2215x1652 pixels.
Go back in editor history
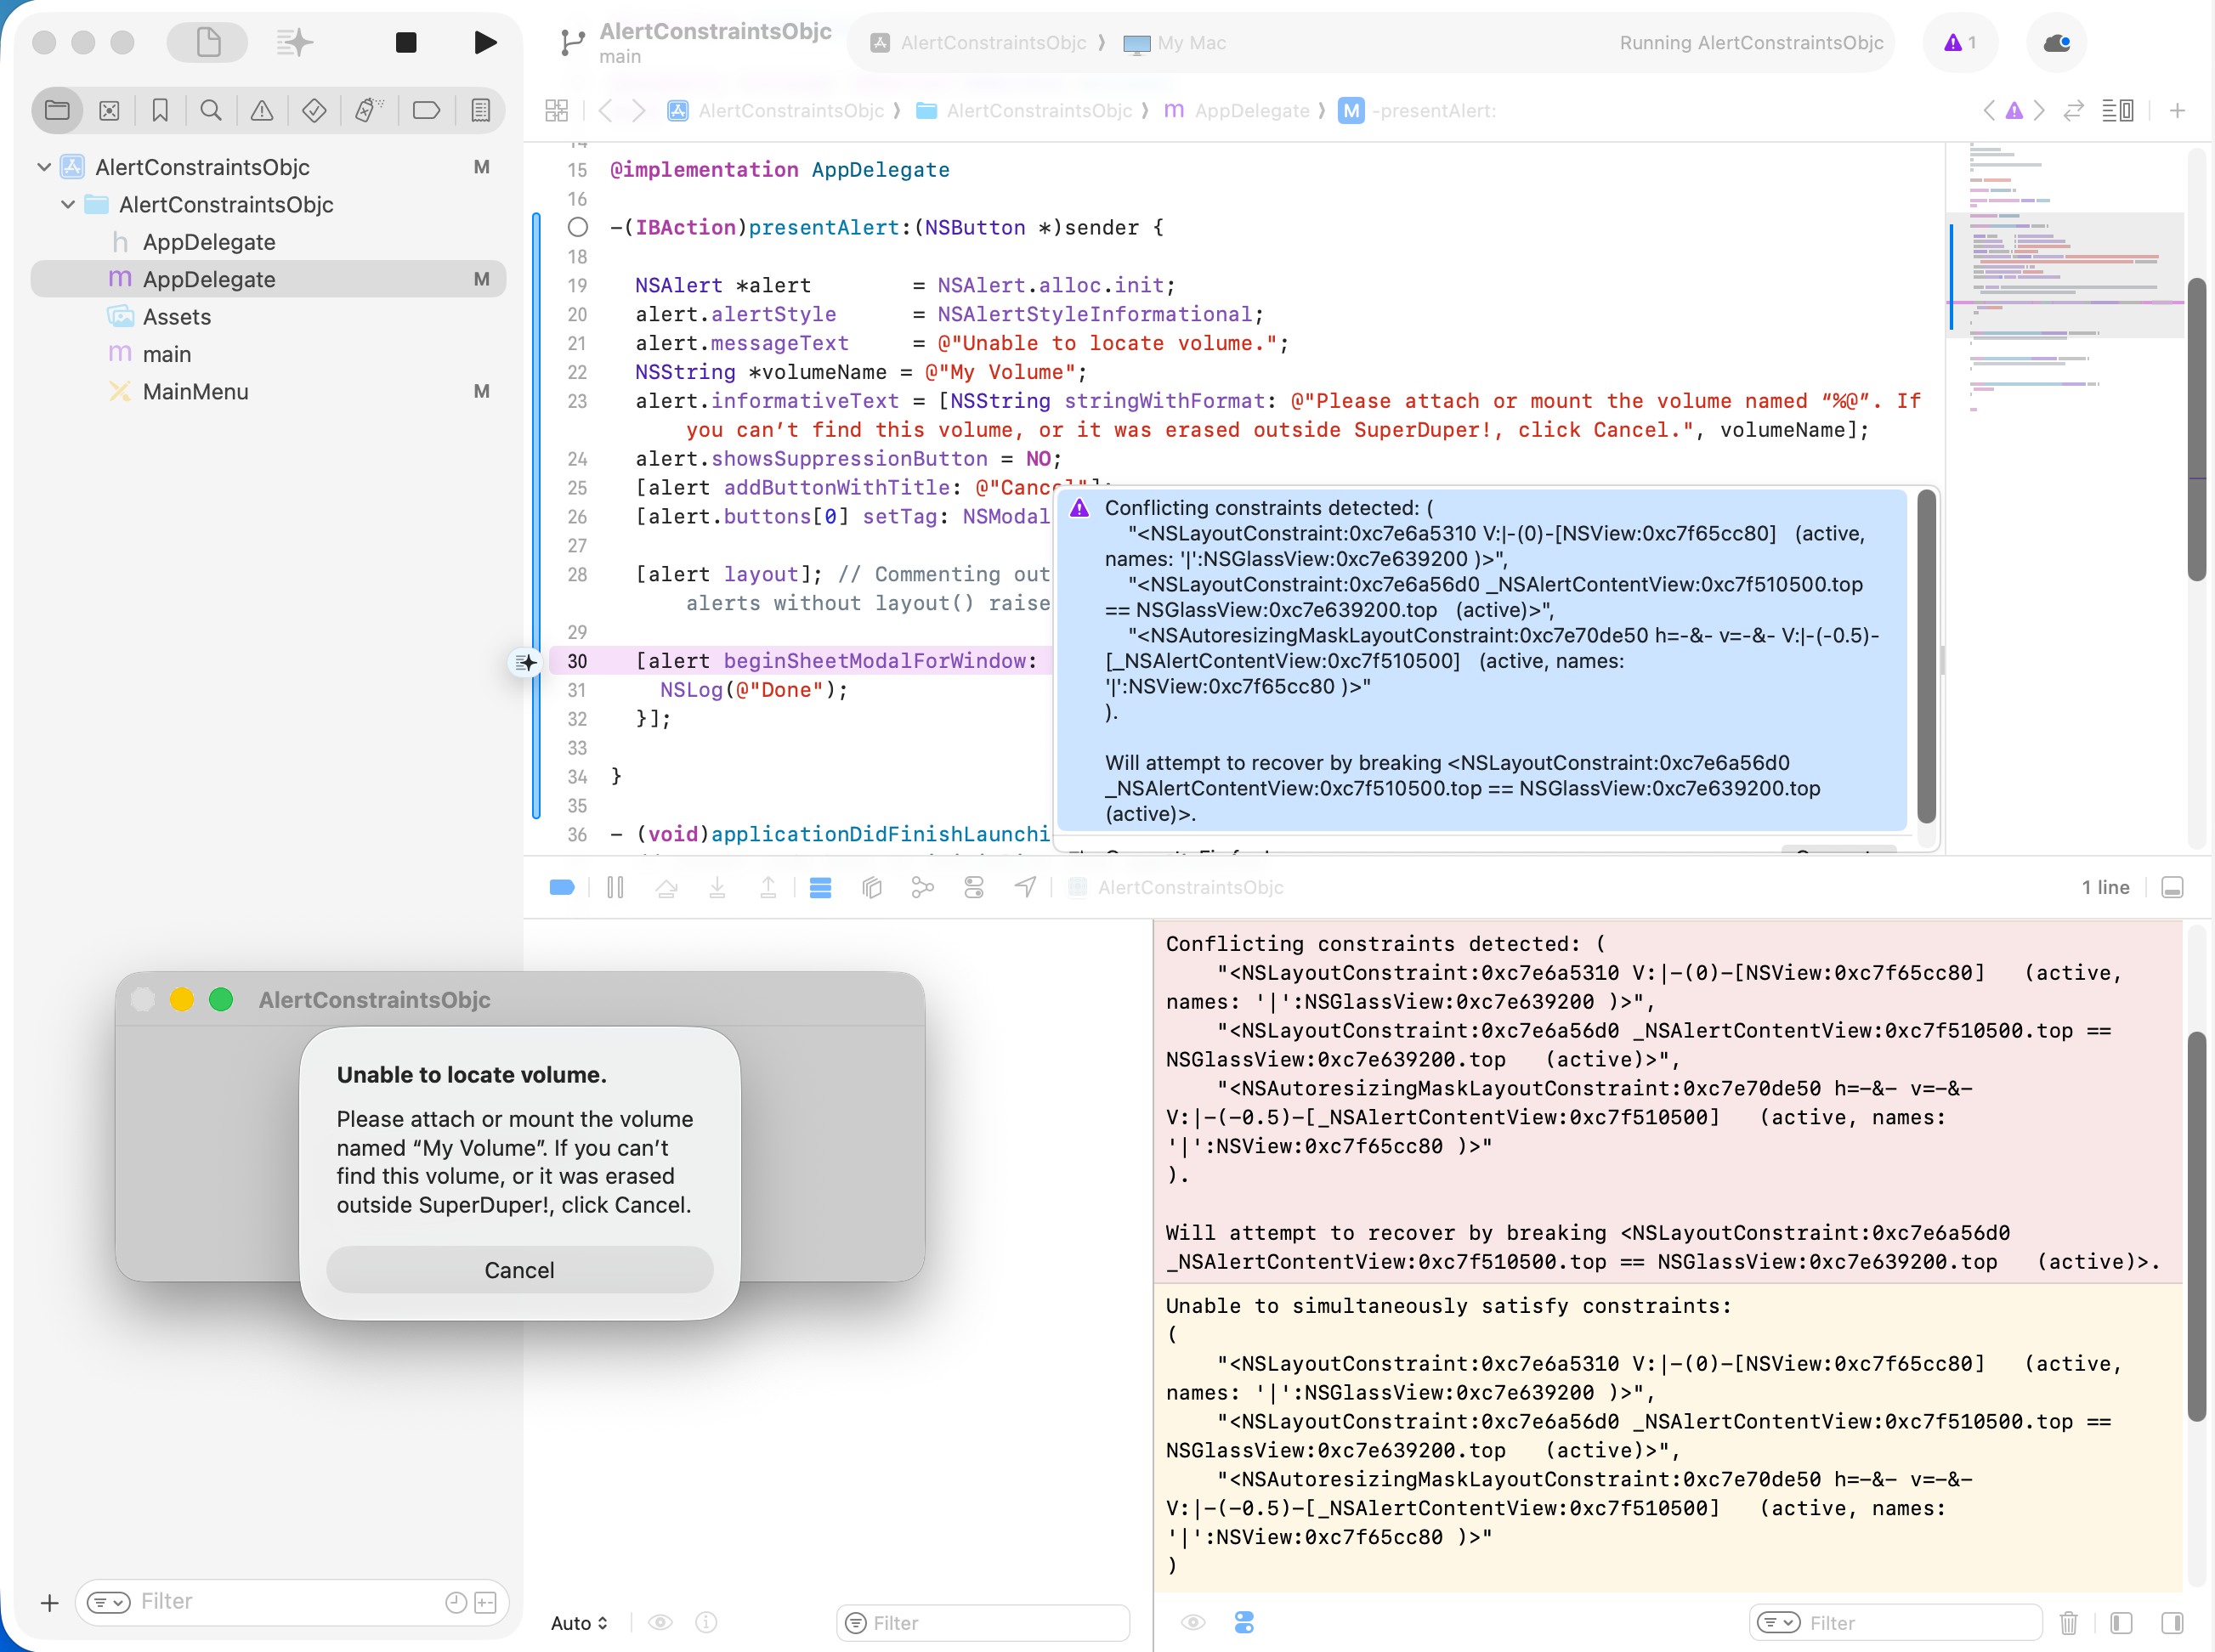(x=605, y=110)
